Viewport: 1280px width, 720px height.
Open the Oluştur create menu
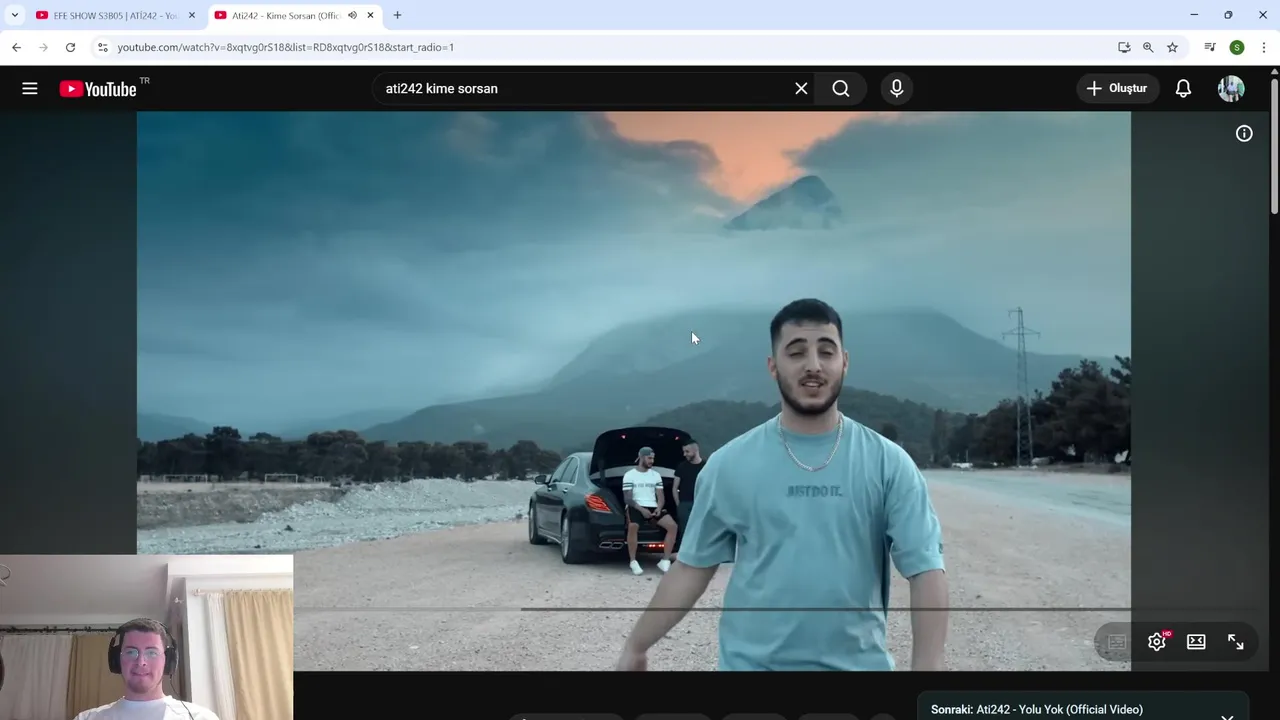[1118, 89]
